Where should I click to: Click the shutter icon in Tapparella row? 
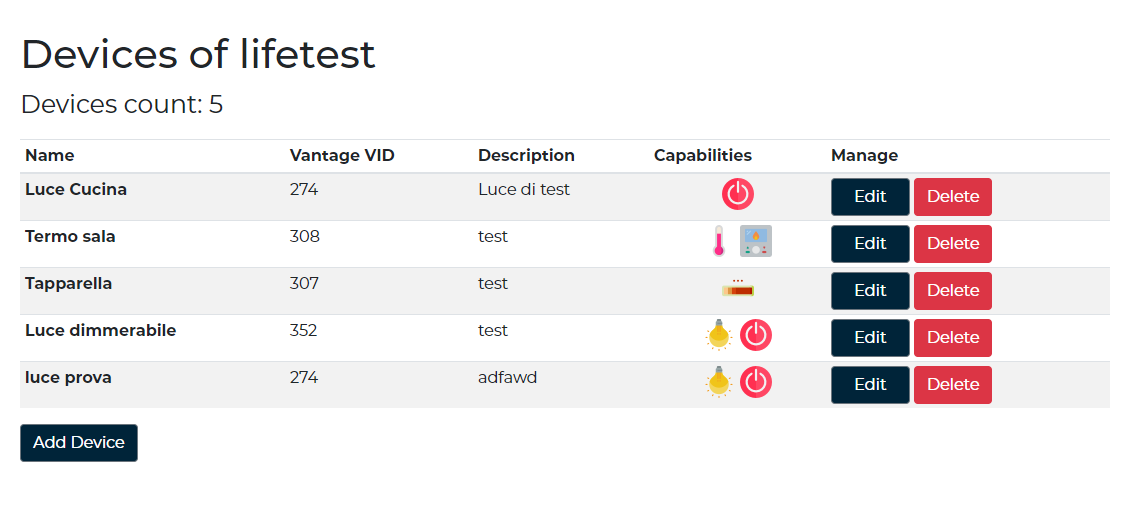point(738,289)
